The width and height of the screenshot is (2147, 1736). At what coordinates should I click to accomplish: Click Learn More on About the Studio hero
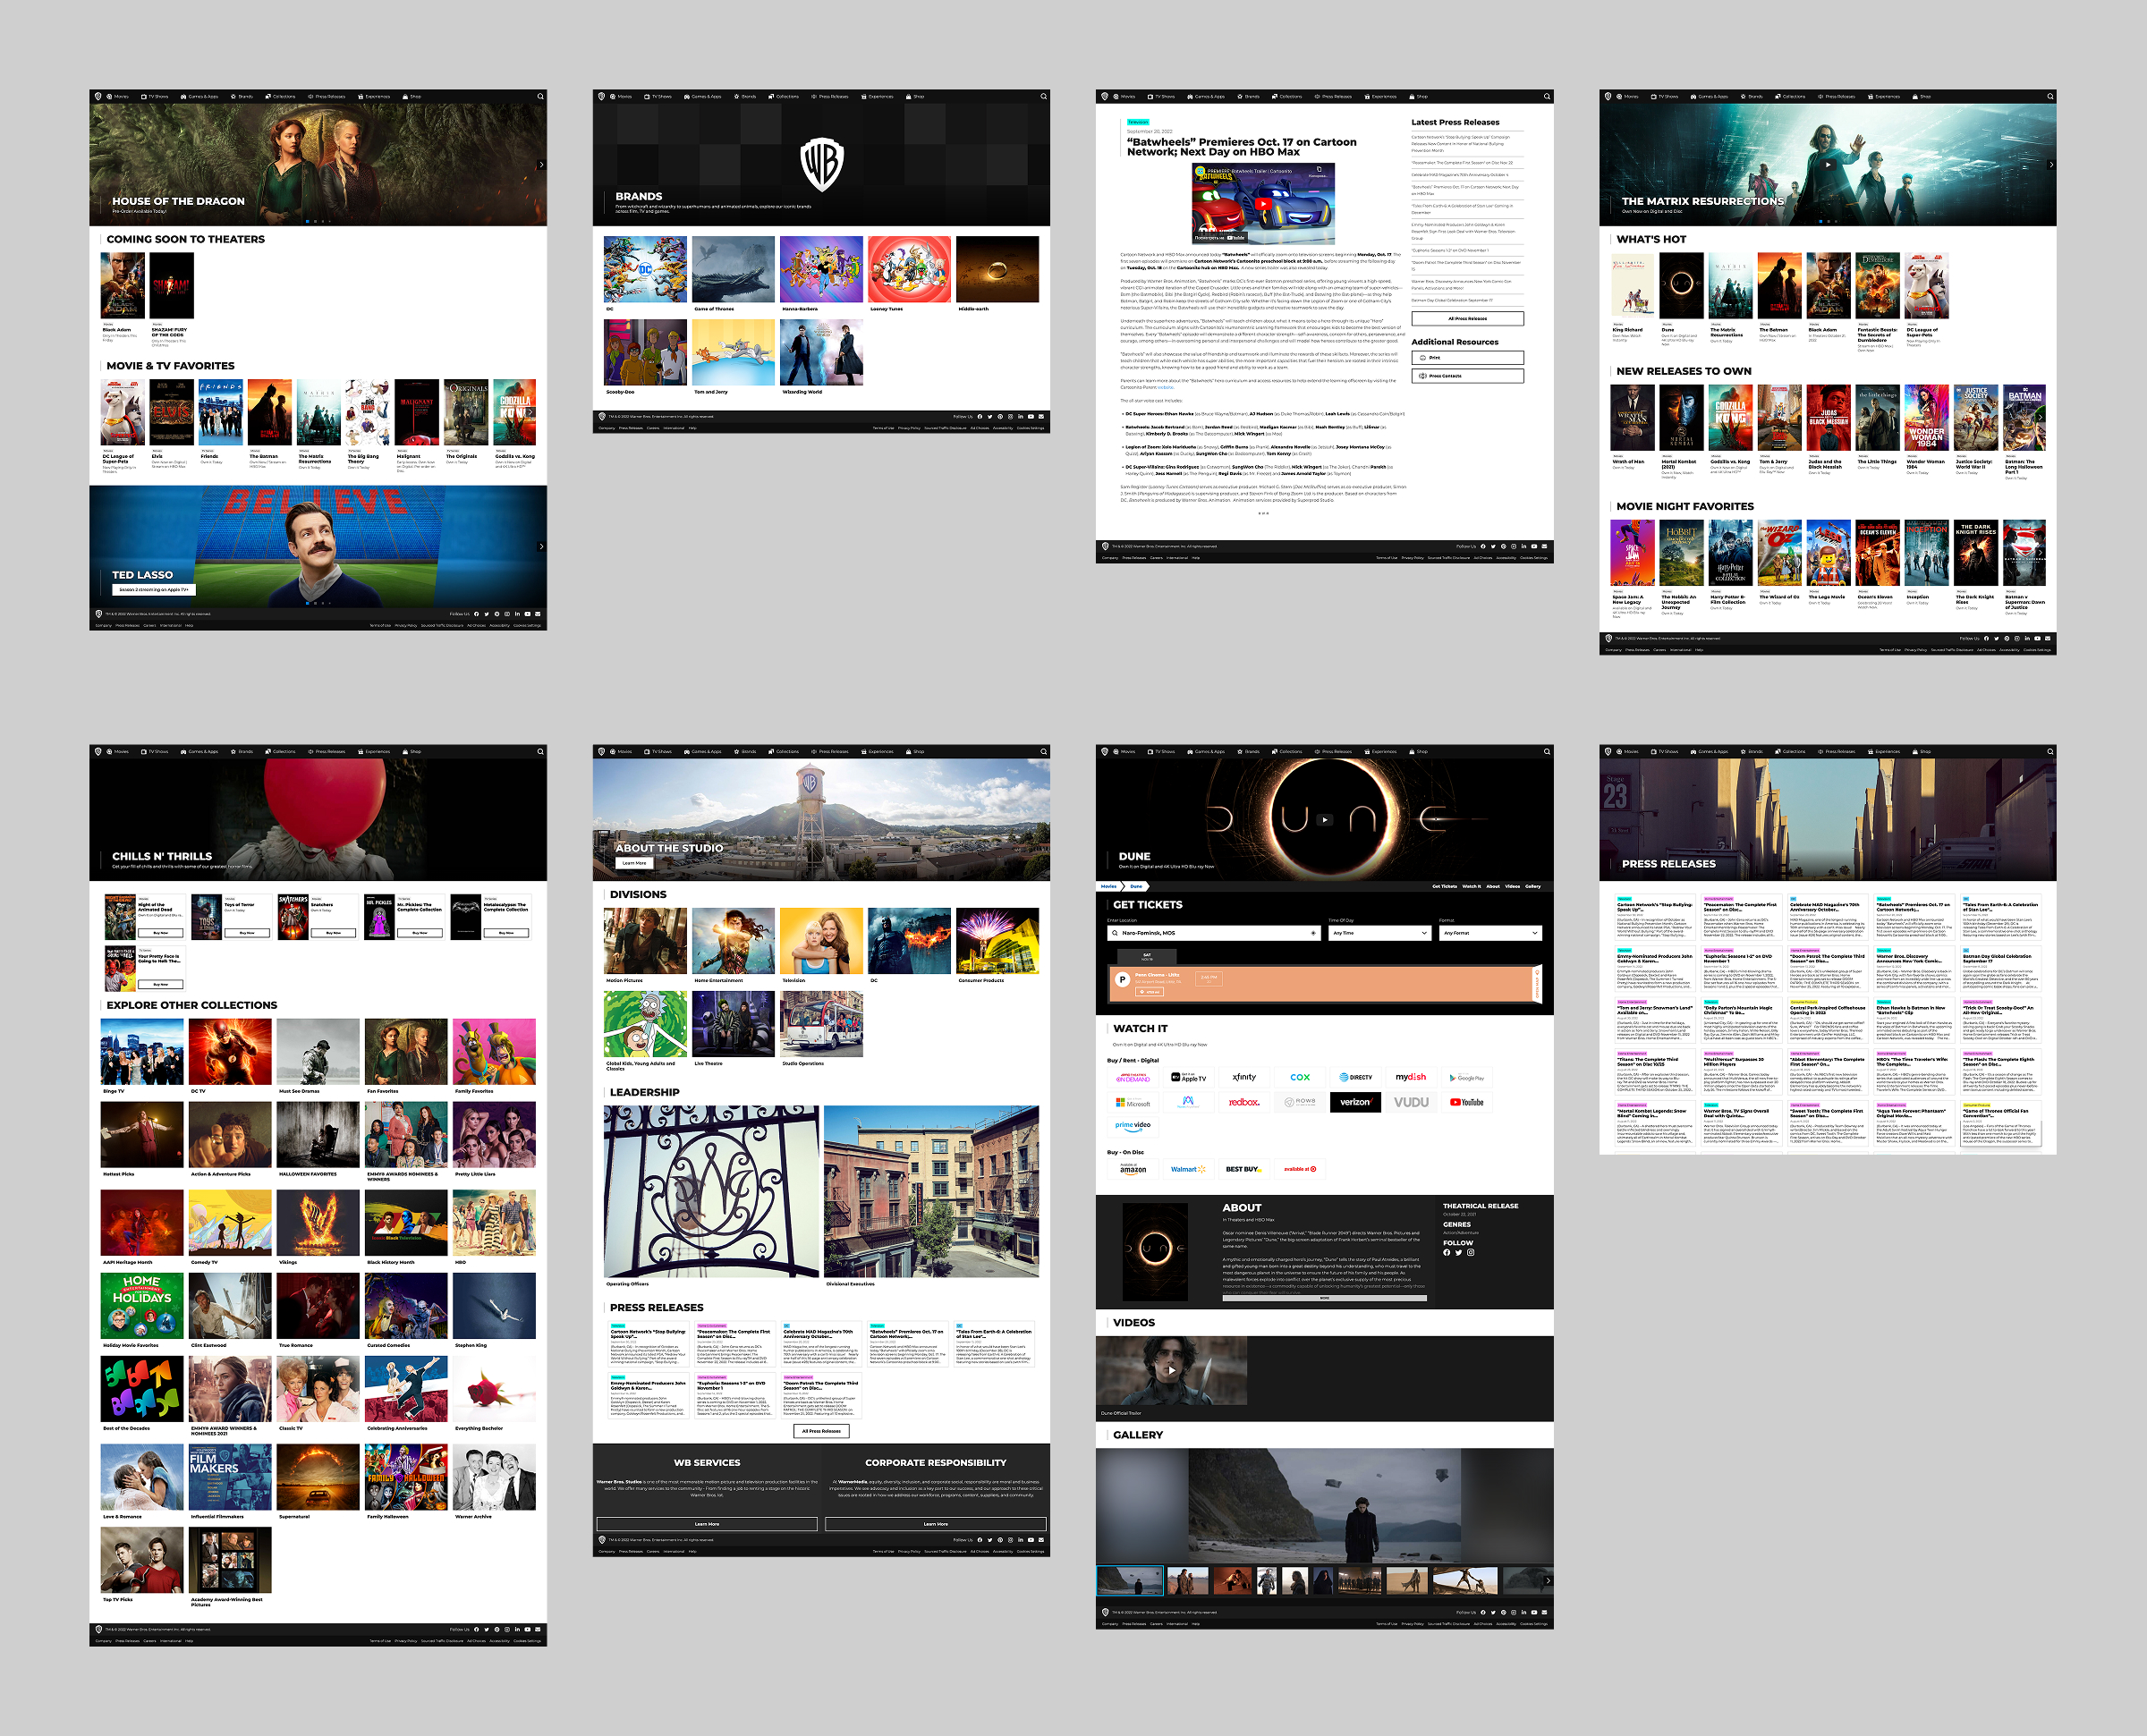coord(634,863)
